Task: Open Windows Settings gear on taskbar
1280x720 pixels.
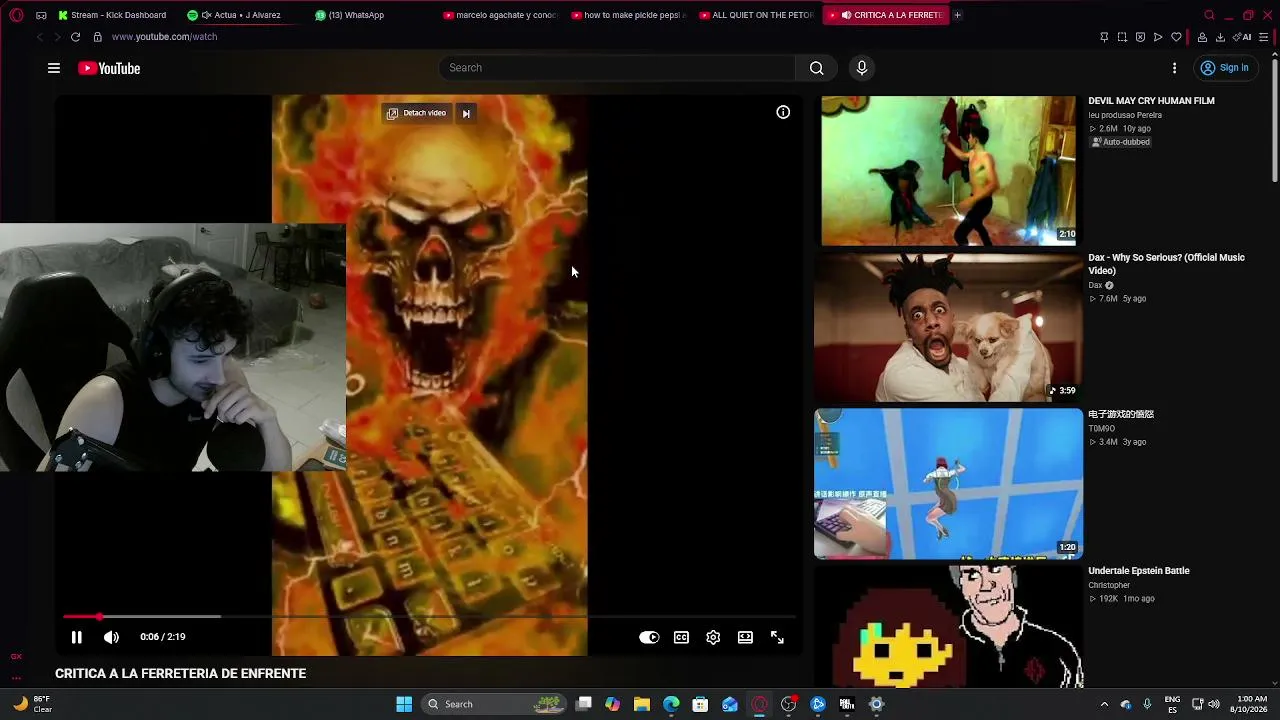Action: [876, 704]
